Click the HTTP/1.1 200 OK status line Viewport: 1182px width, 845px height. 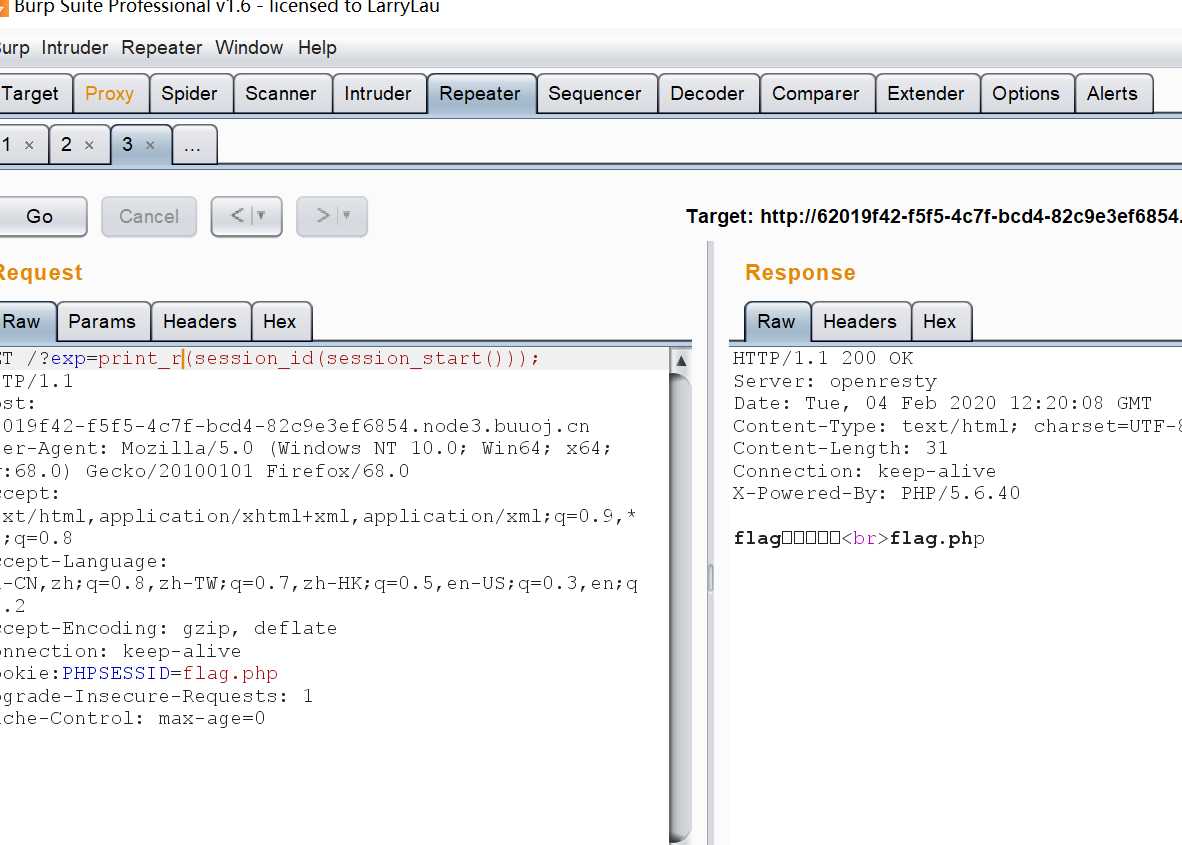[x=823, y=358]
